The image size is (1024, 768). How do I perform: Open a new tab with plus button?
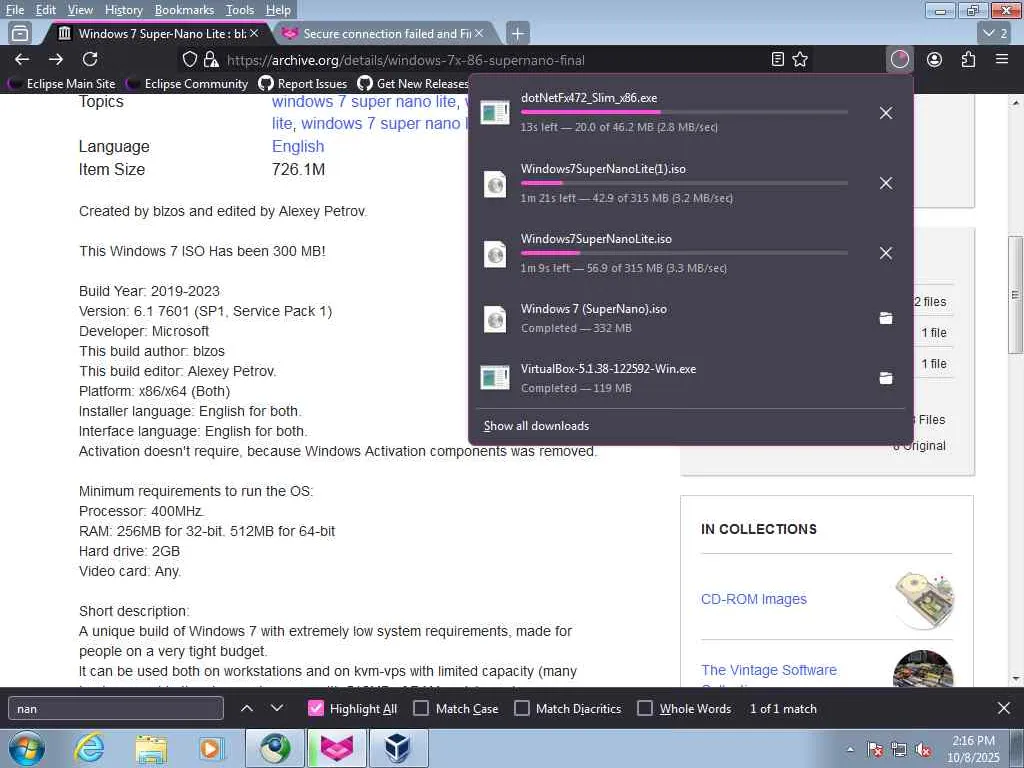[517, 33]
